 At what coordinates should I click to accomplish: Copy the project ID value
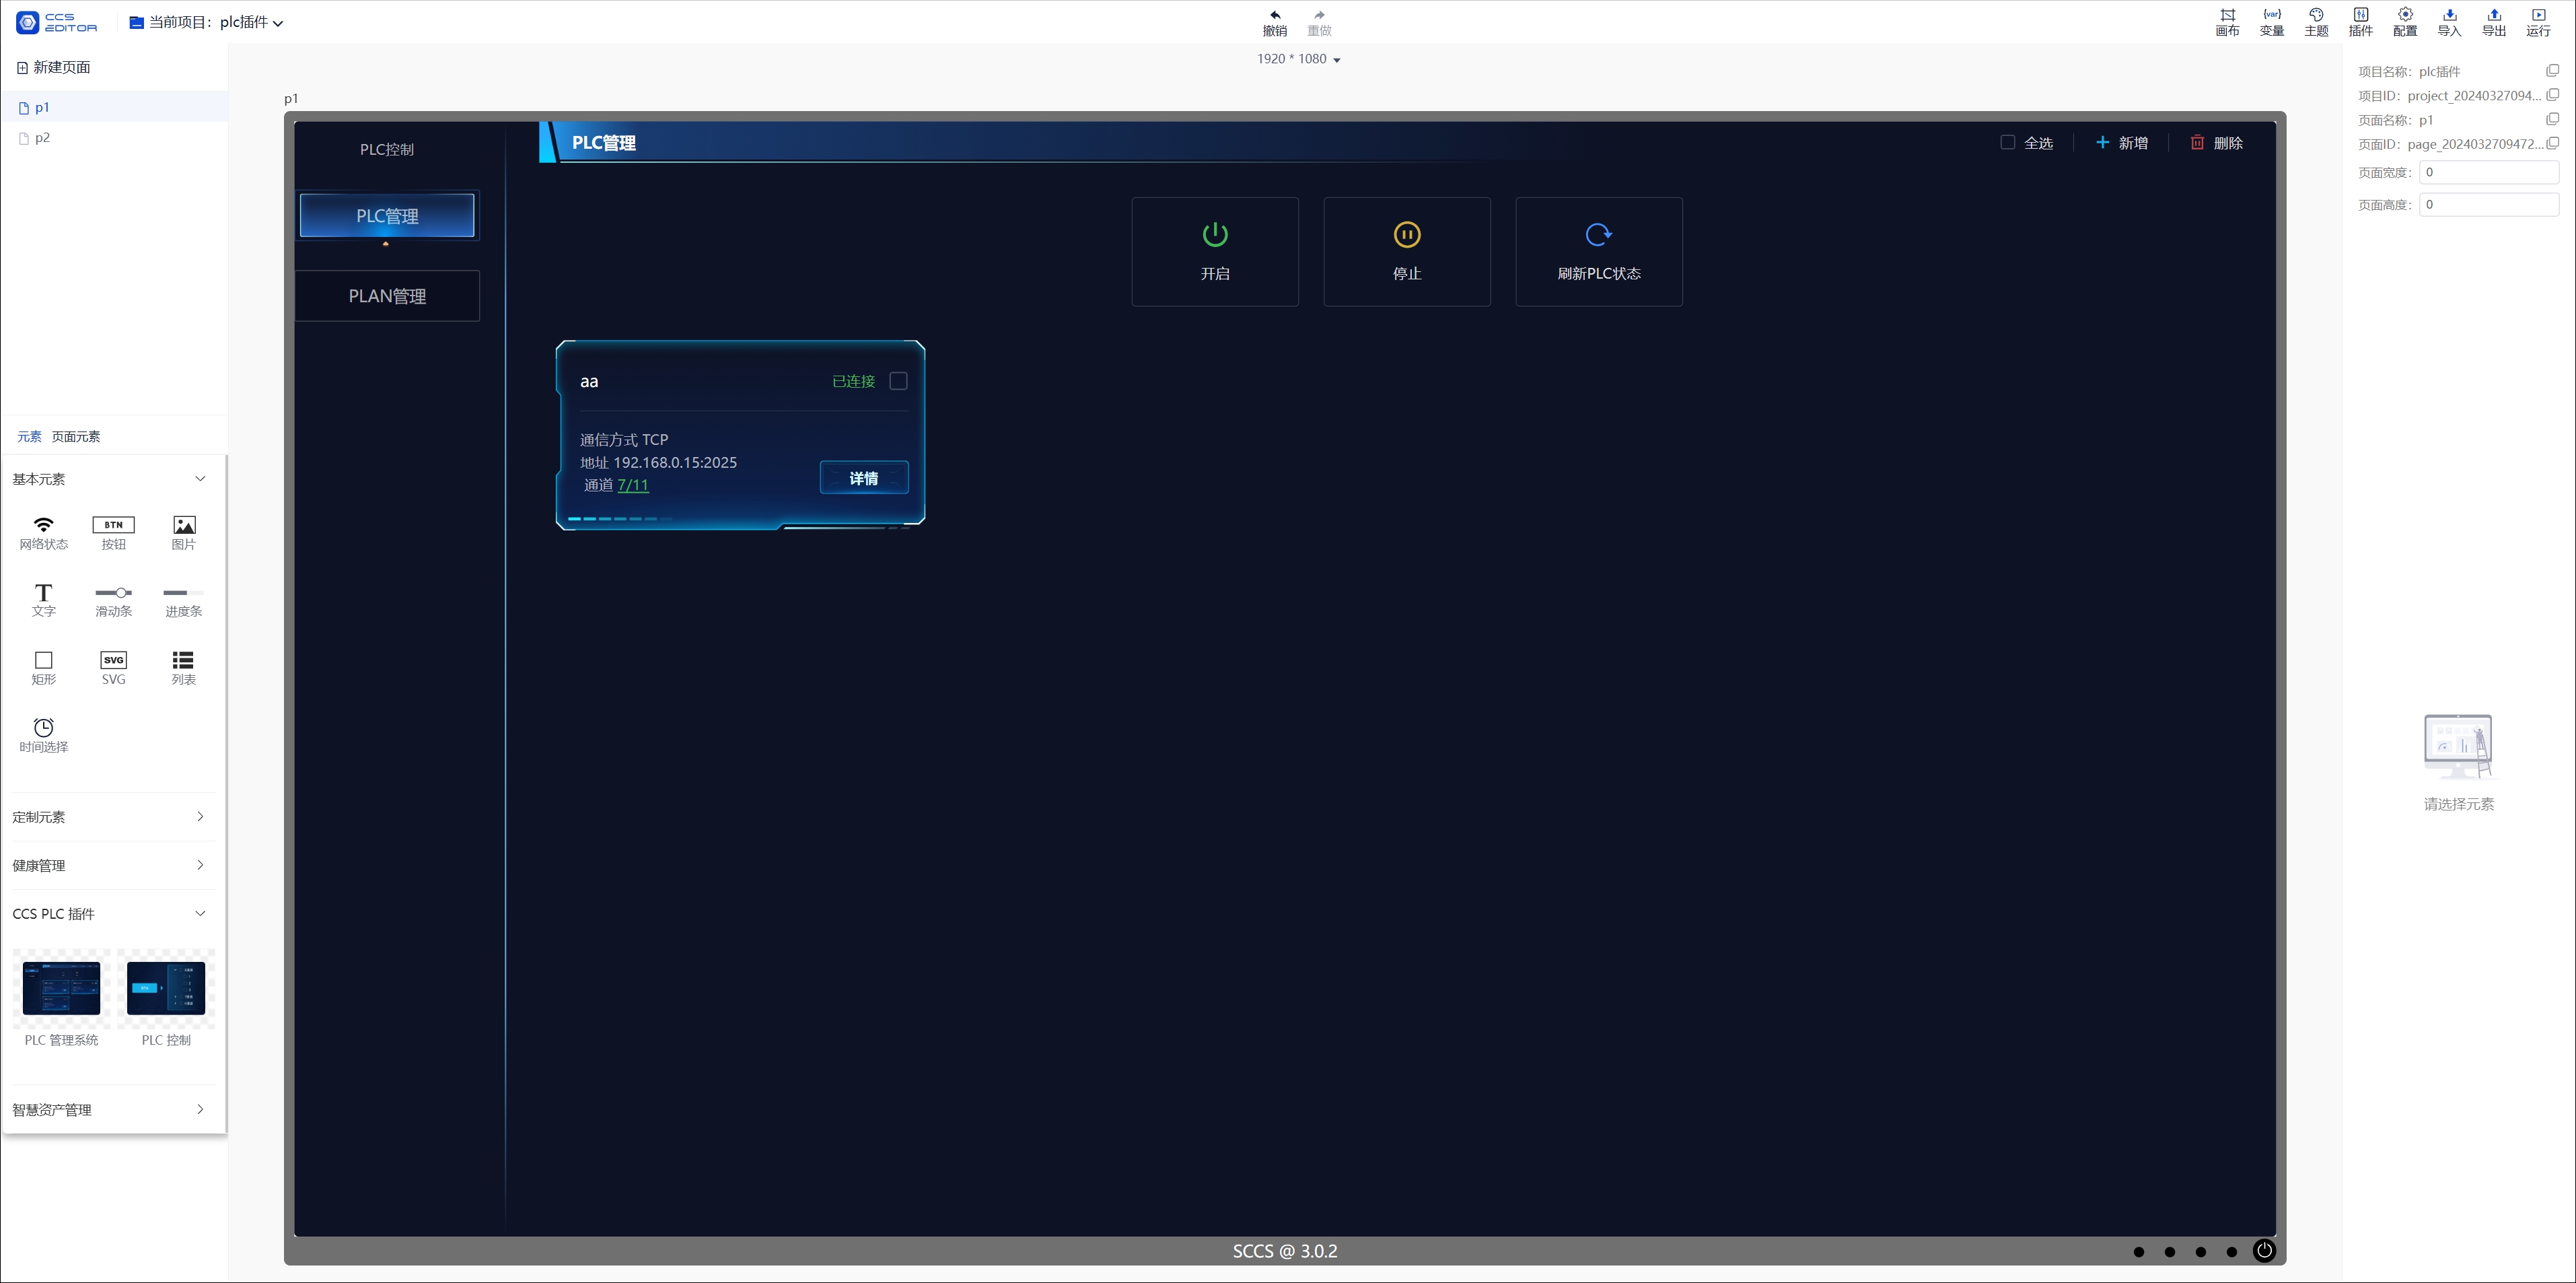point(2552,95)
